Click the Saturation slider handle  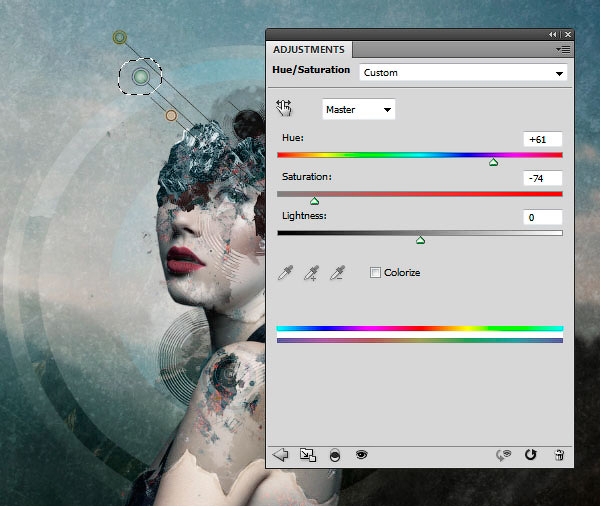pyautogui.click(x=315, y=201)
